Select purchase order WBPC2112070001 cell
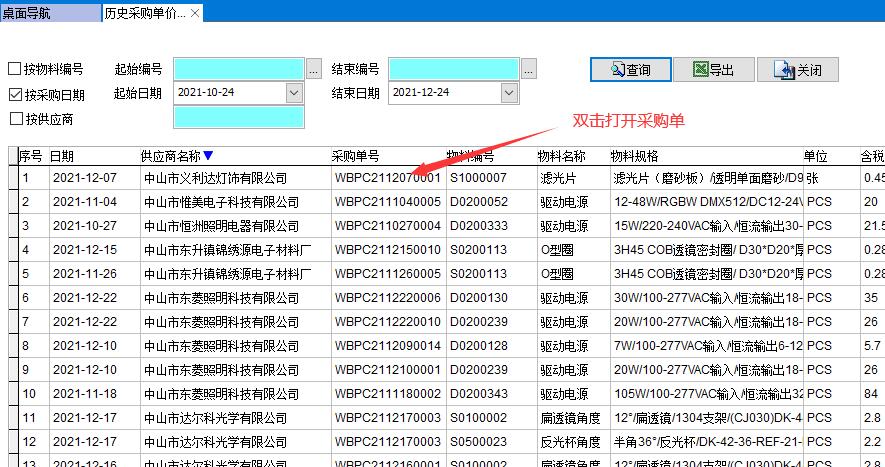Screen dimensions: 885x467 pos(387,178)
